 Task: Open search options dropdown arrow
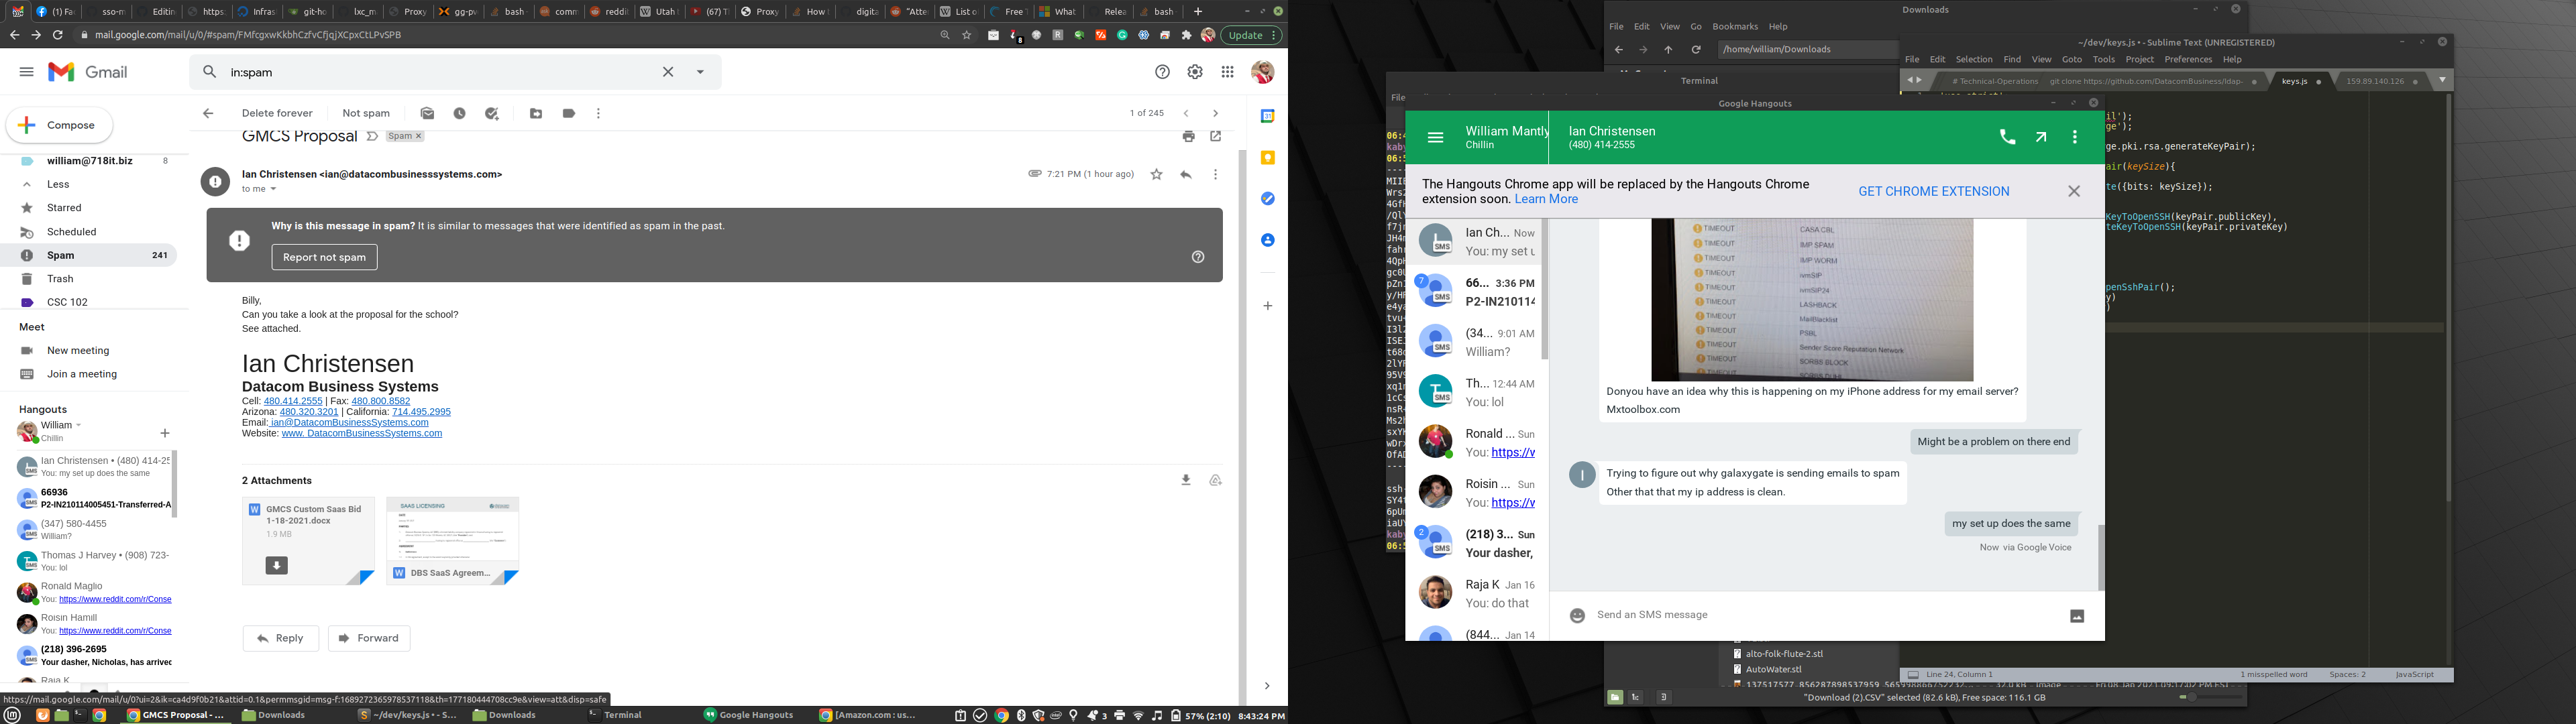point(700,72)
